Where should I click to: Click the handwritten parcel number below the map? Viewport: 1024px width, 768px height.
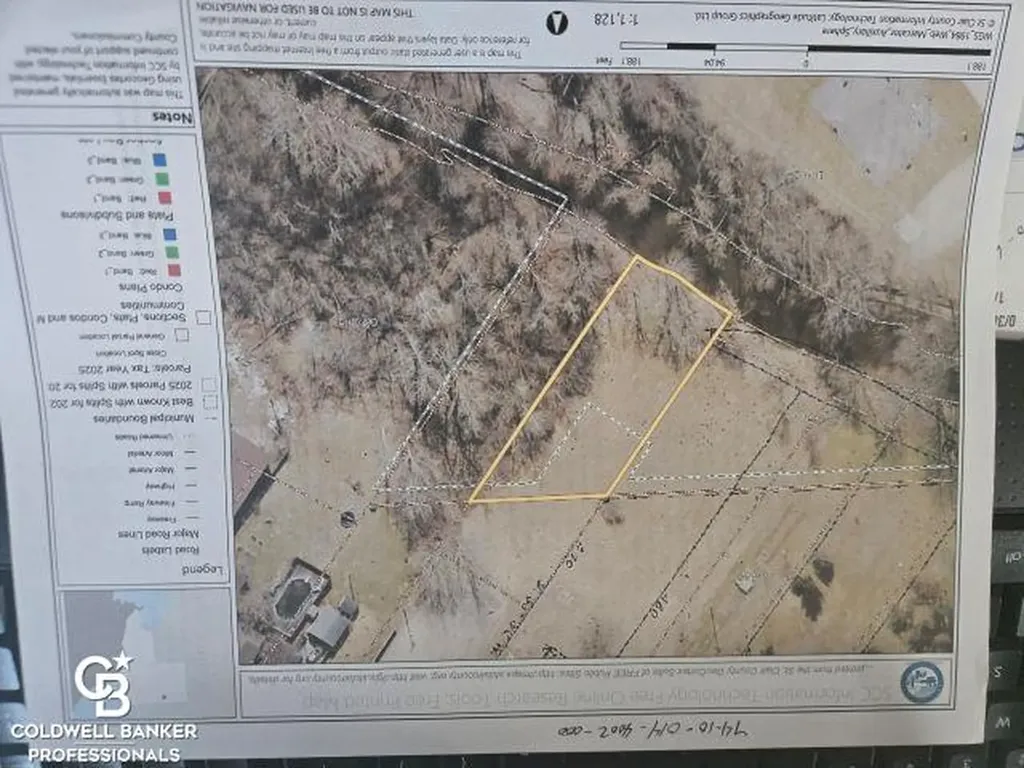(651, 730)
